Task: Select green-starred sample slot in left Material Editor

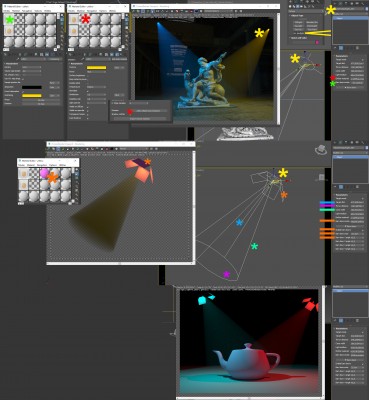Action: (x=9, y=20)
